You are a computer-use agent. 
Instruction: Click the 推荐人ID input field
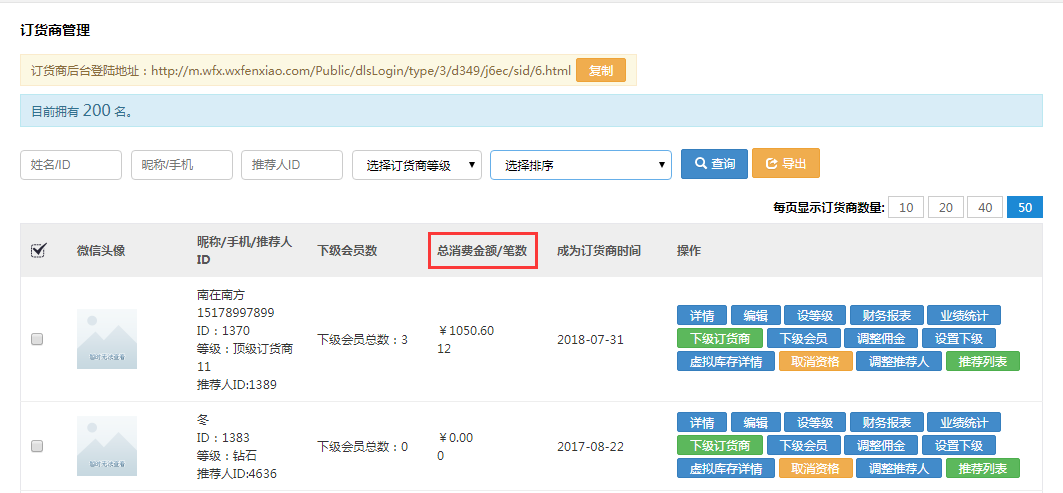(x=292, y=165)
